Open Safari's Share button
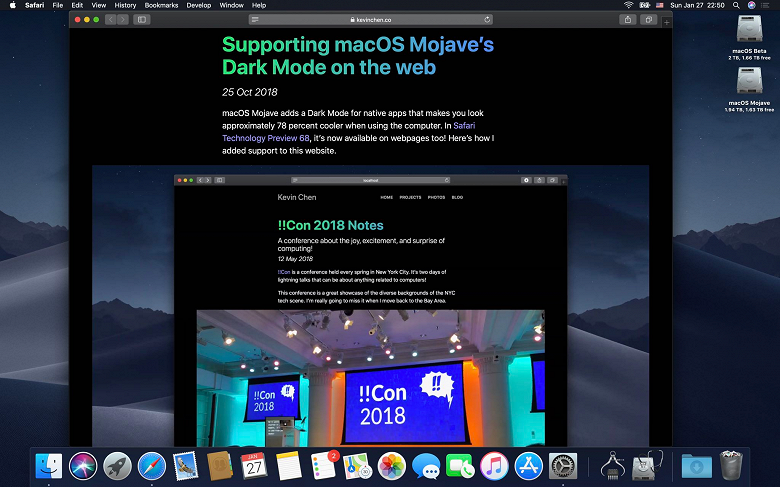The height and width of the screenshot is (487, 780). (x=628, y=20)
